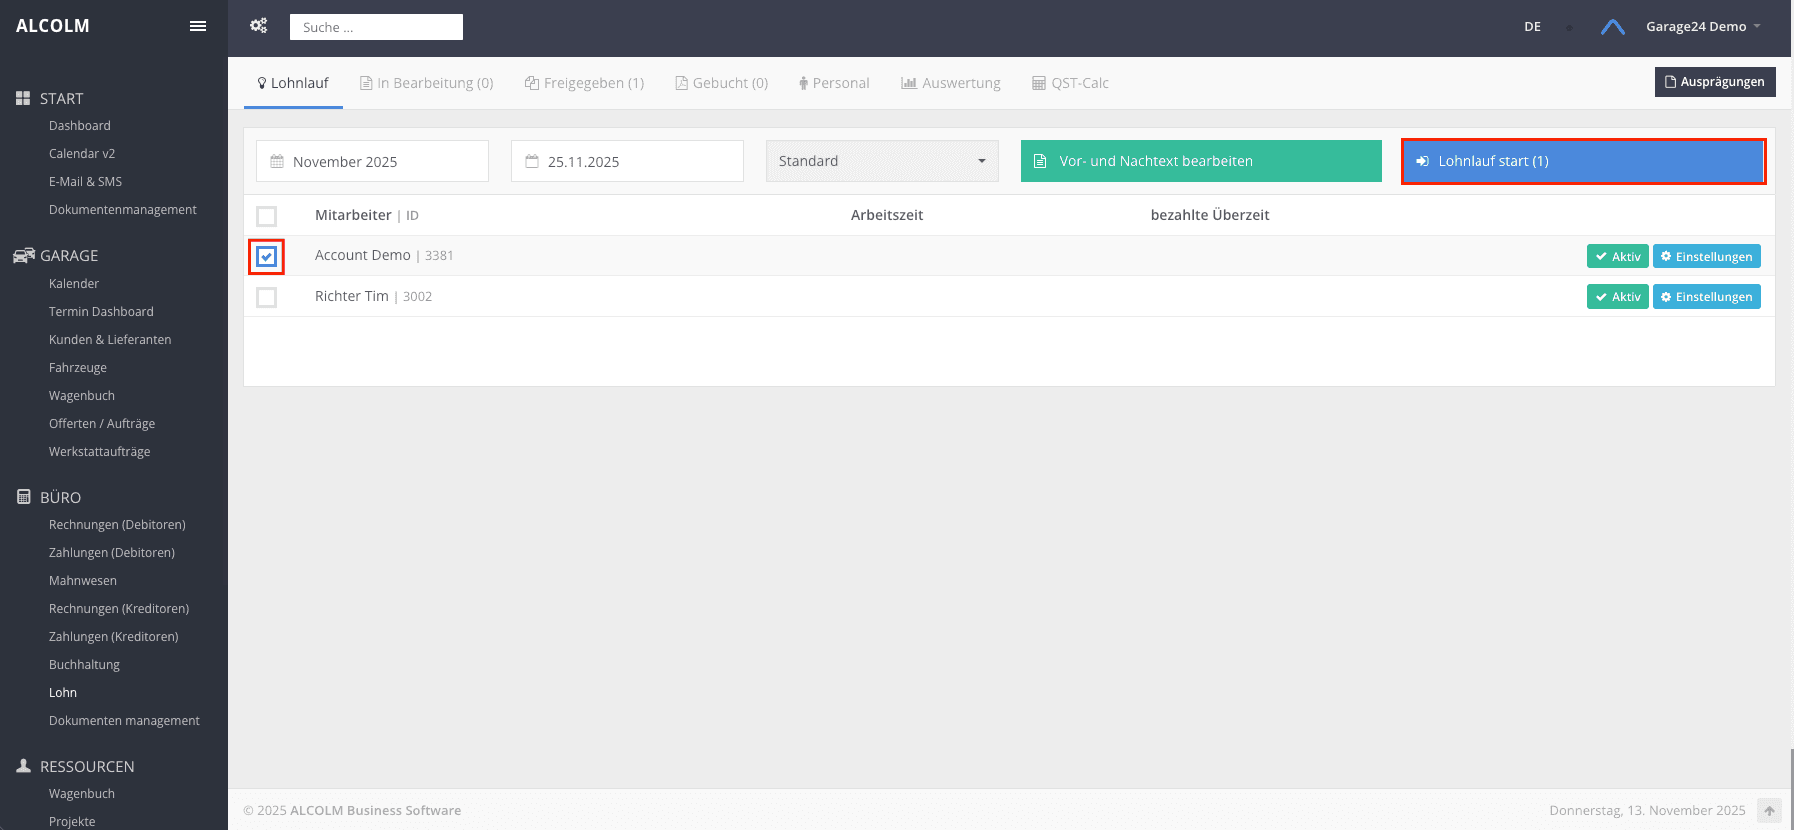Click the blue Alcolm logo icon
Image resolution: width=1794 pixels, height=830 pixels.
(1612, 27)
